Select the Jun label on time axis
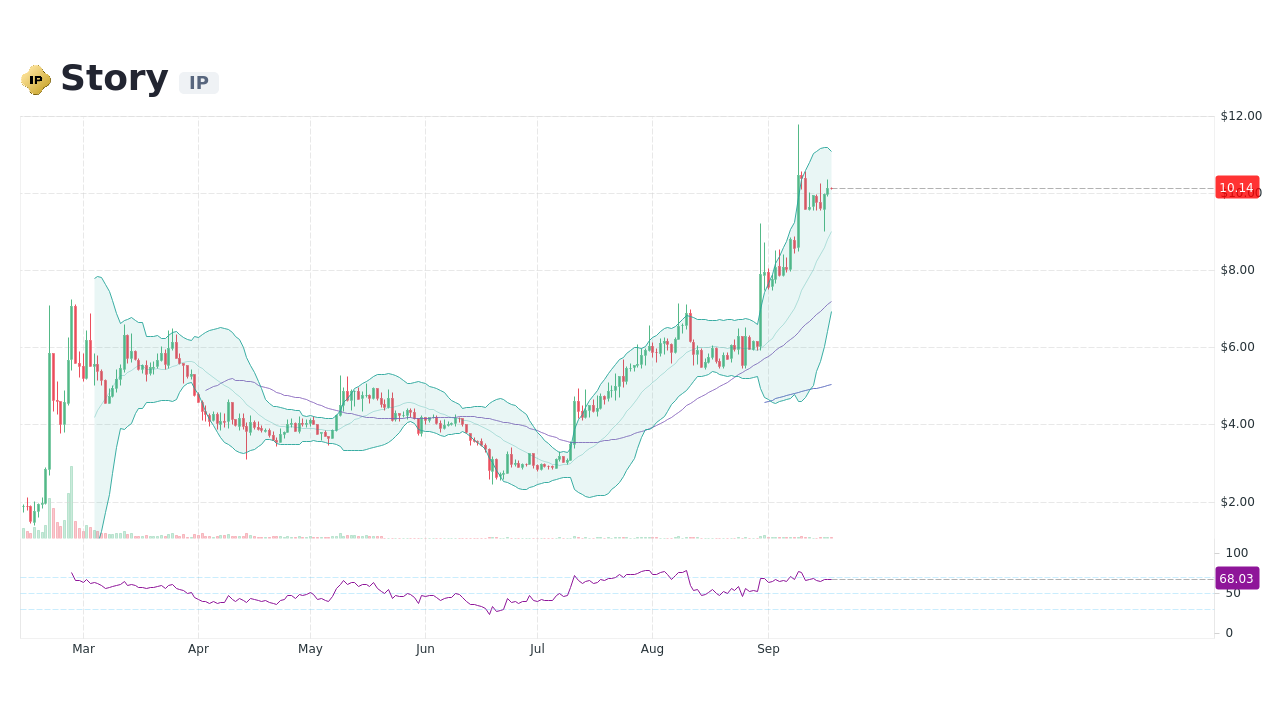 pyautogui.click(x=425, y=648)
